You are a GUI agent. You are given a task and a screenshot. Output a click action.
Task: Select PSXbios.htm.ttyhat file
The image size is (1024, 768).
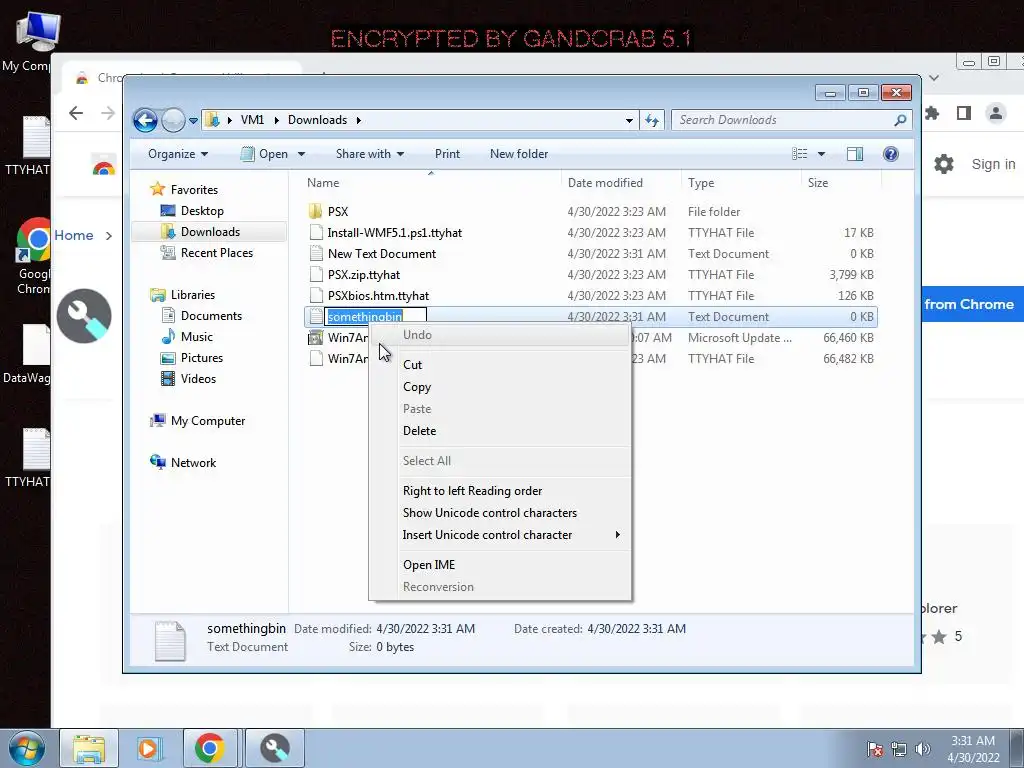click(x=378, y=295)
